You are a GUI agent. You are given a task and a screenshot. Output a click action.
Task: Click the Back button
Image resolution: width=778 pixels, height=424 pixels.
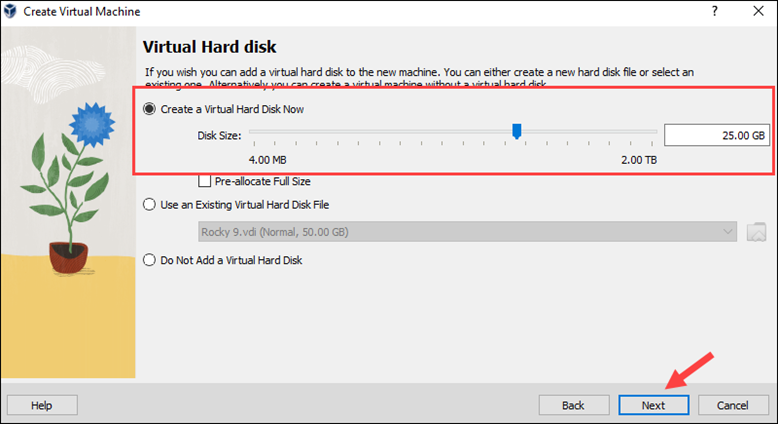click(x=574, y=405)
